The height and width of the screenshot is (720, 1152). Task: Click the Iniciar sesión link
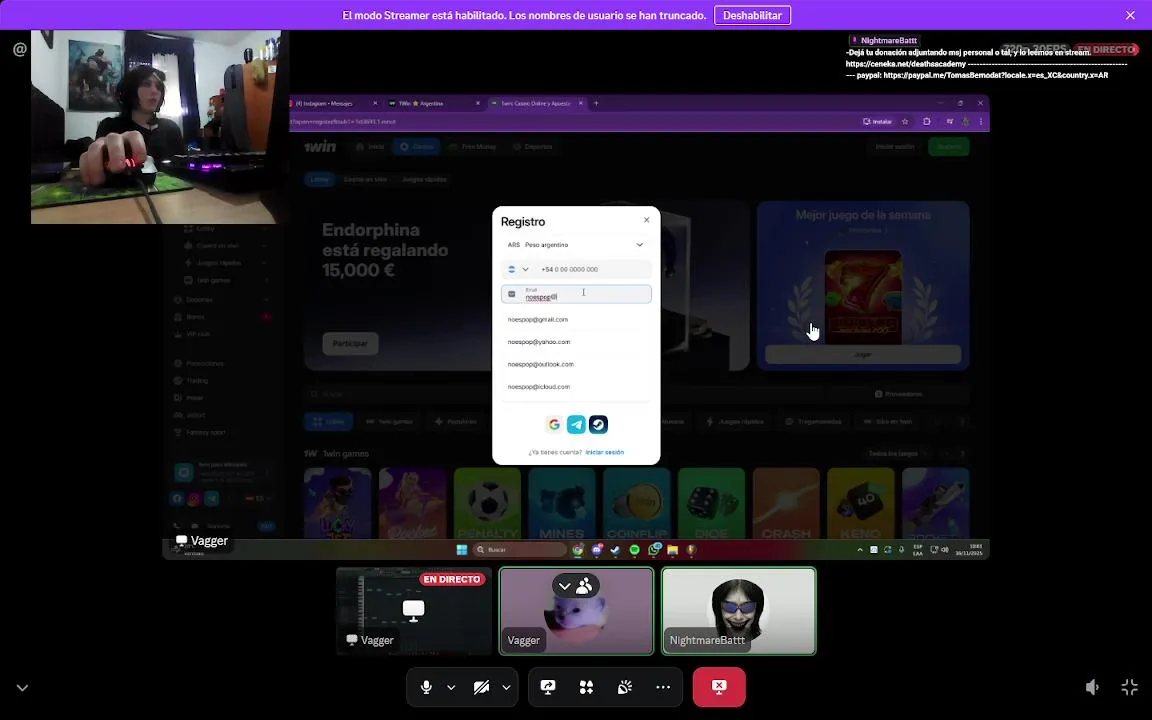click(x=605, y=452)
